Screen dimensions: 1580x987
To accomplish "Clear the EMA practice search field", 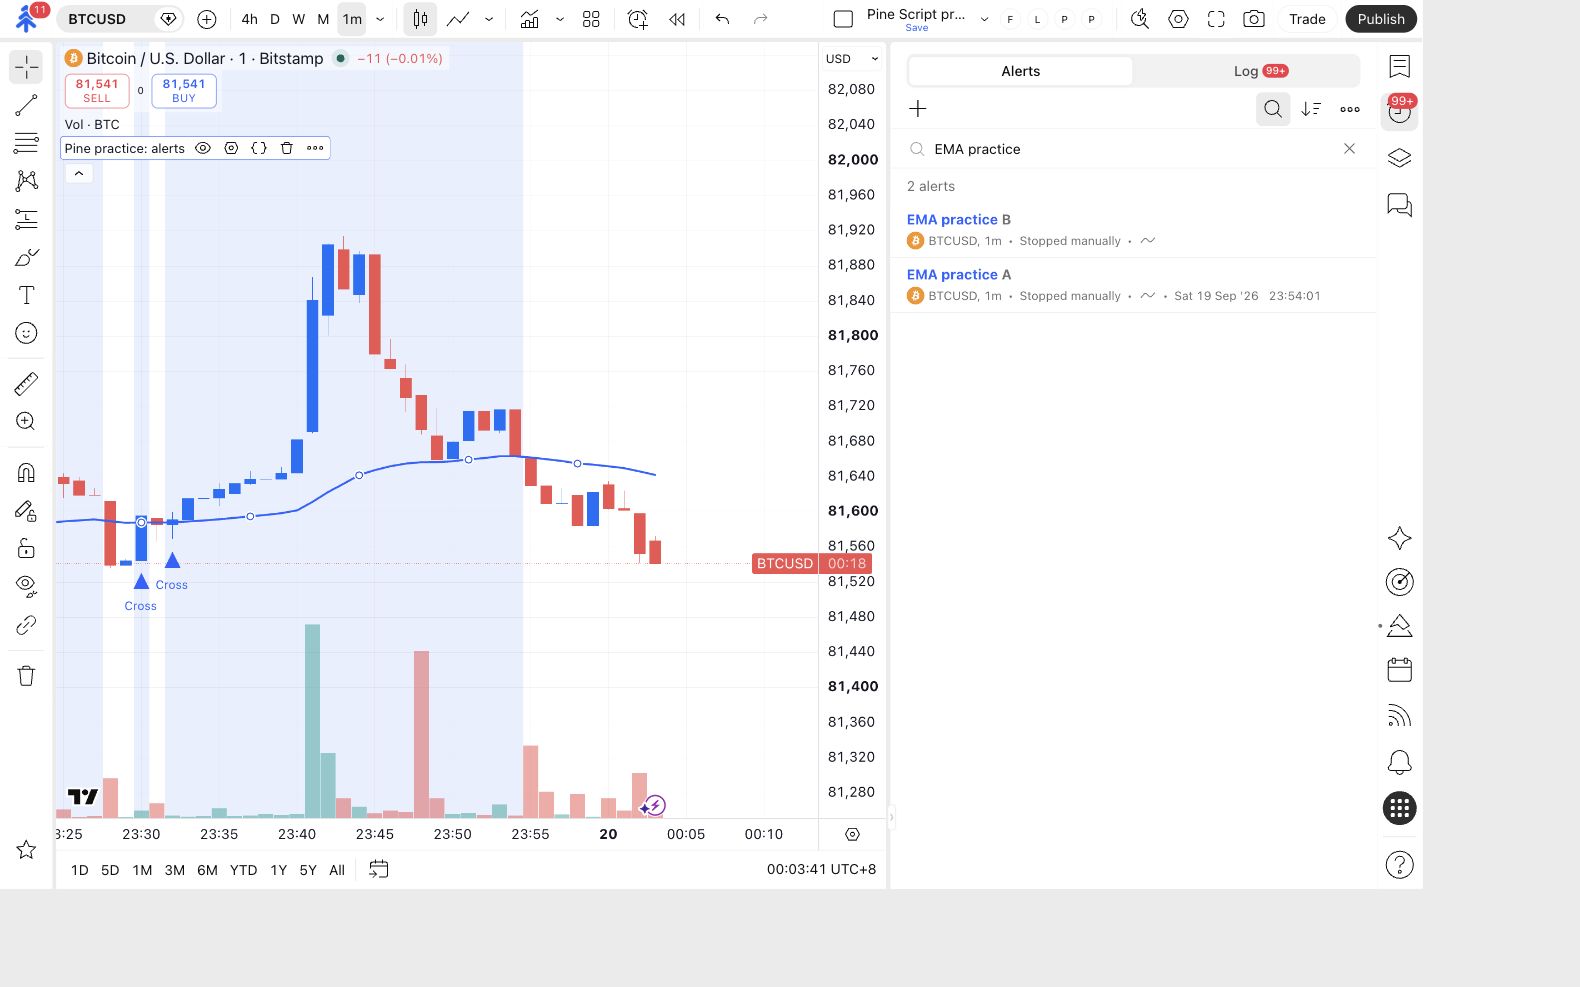I will pos(1349,149).
